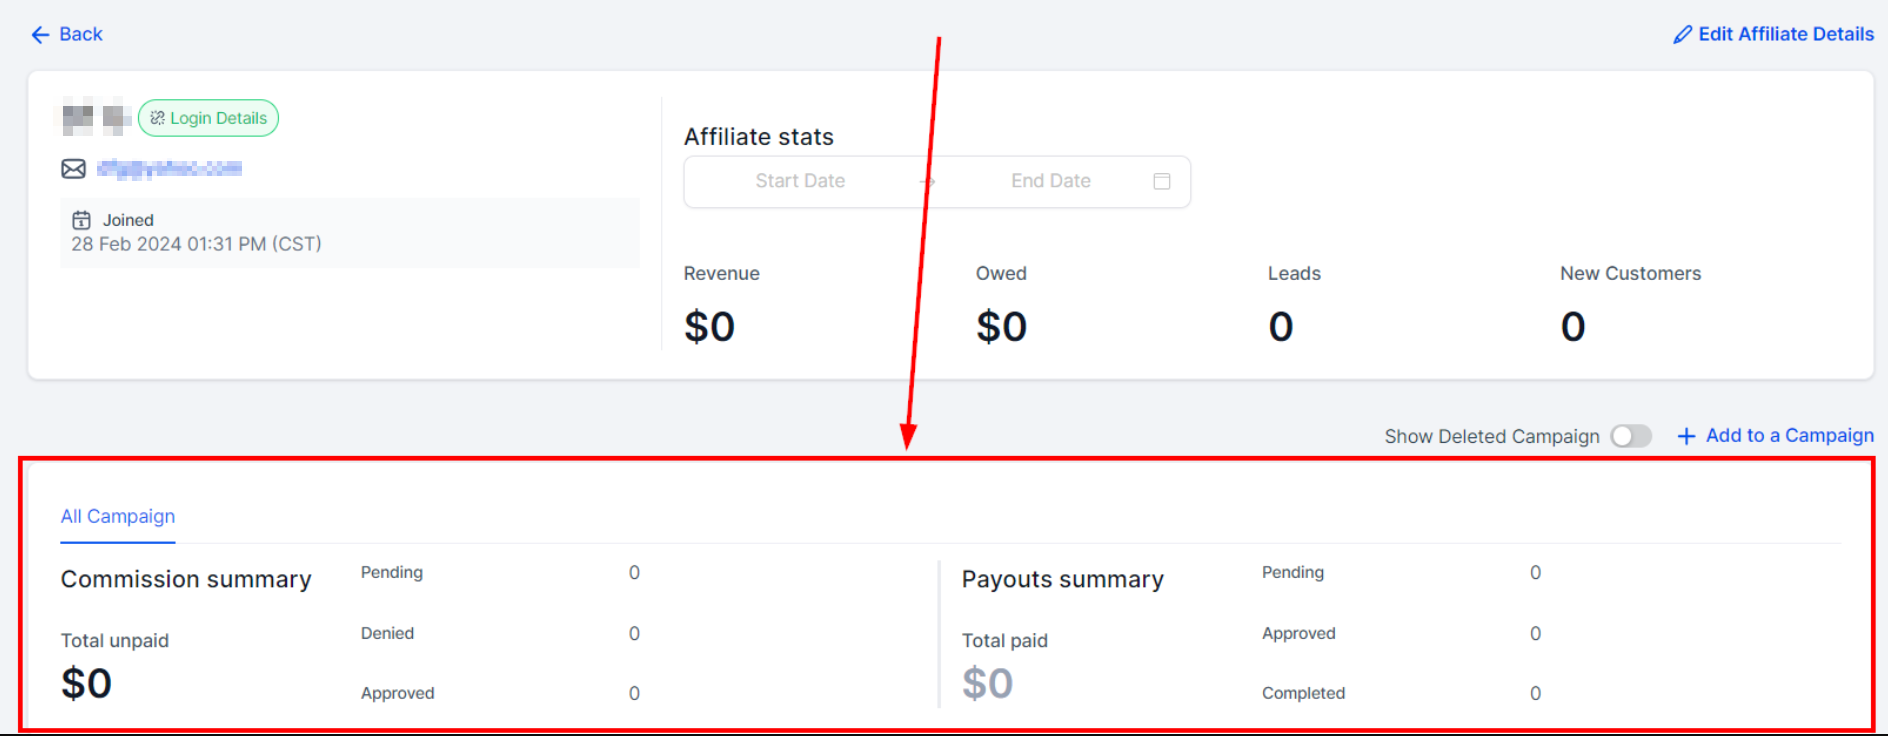Go Back to previous page
This screenshot has height=736, width=1888.
[80, 34]
